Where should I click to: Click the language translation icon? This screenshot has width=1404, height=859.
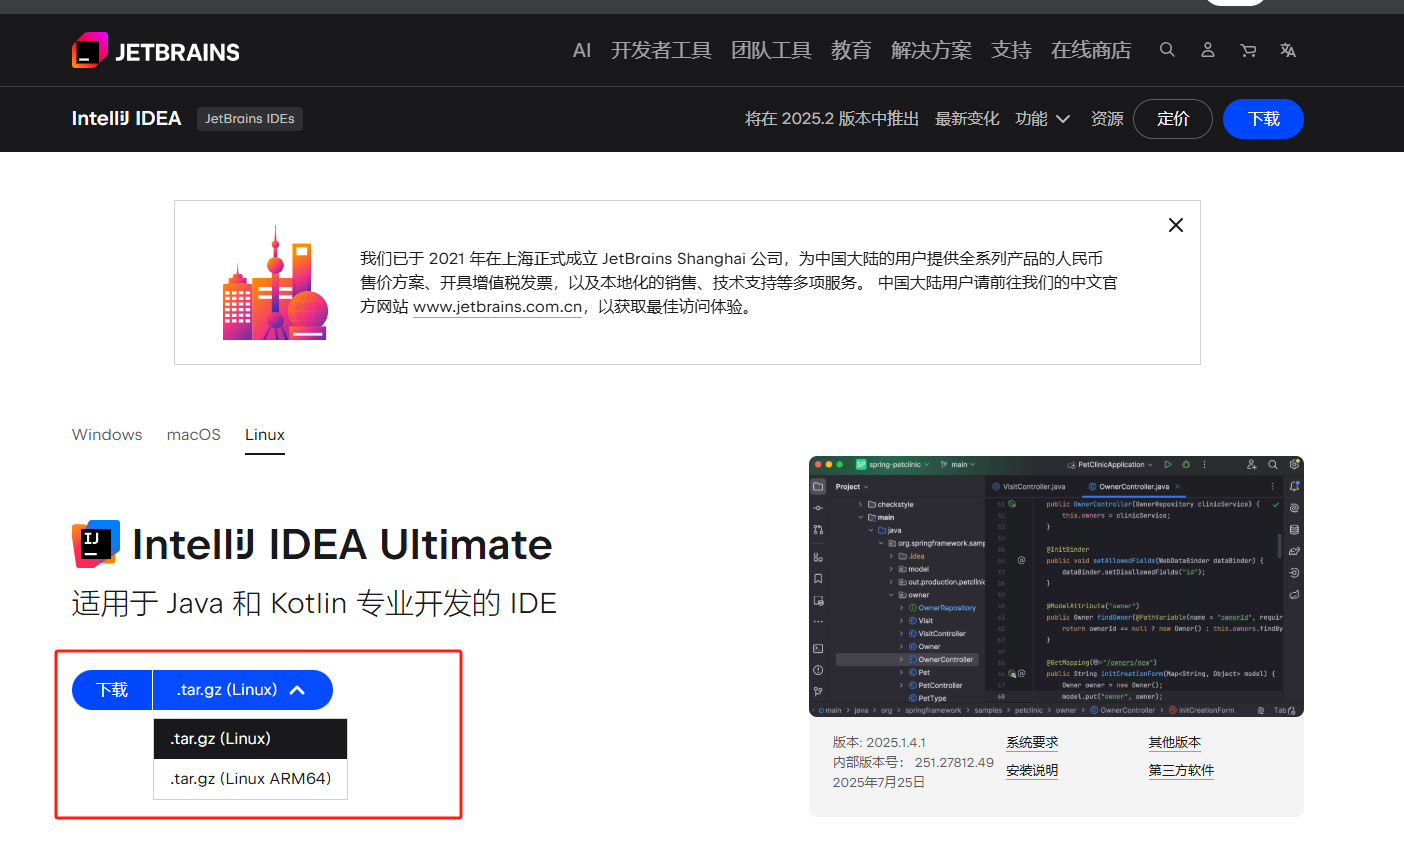(1288, 50)
